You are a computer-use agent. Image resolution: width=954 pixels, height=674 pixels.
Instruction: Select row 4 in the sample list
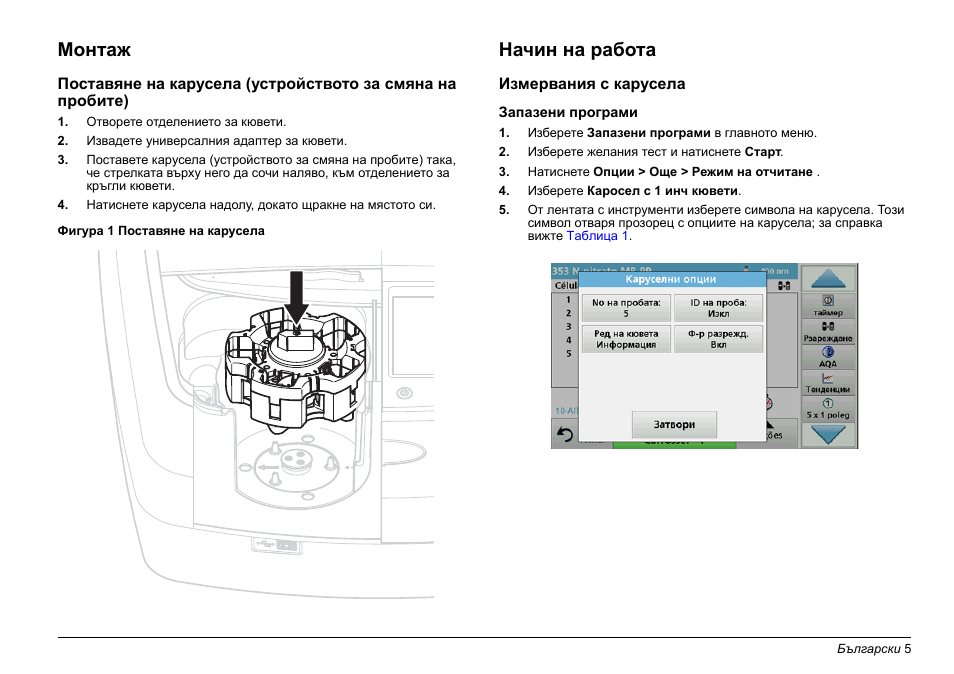coord(568,340)
